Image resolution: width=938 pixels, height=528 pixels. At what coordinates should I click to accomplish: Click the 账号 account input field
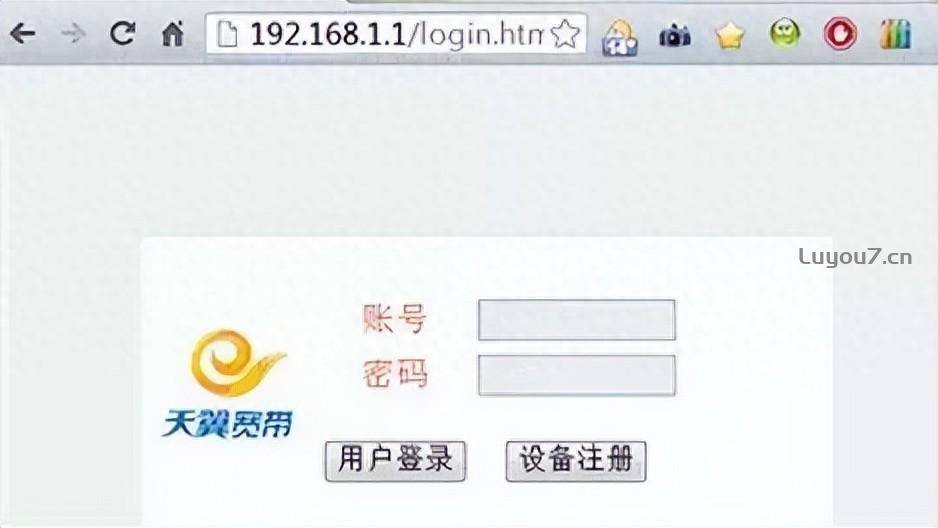pos(577,320)
